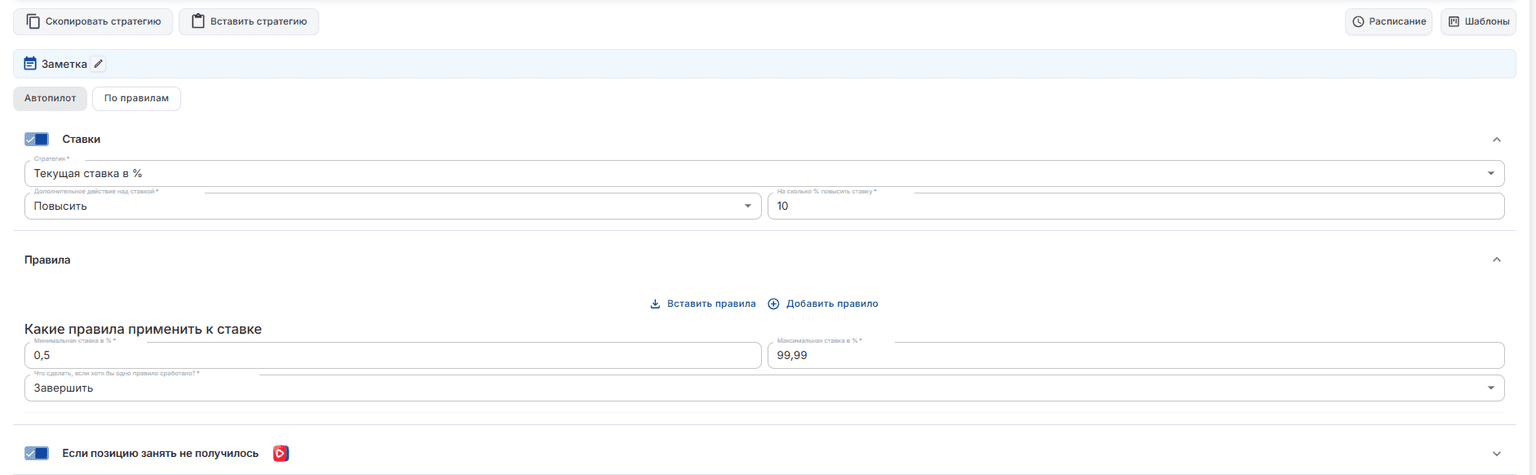
Task: Edit the note via pencil icon
Action: pyautogui.click(x=98, y=64)
